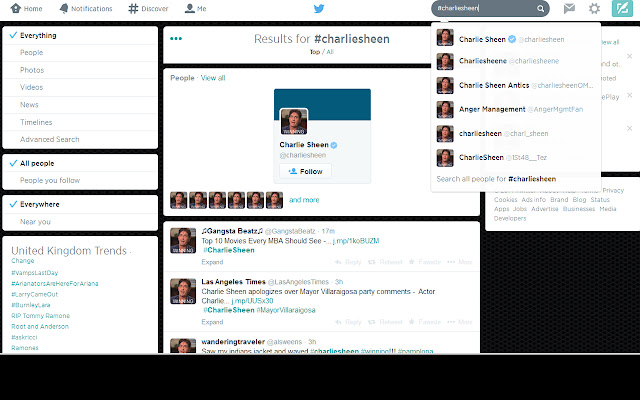Viewport: 640px width, 400px height.
Task: Switch to All results tab
Action: click(330, 52)
